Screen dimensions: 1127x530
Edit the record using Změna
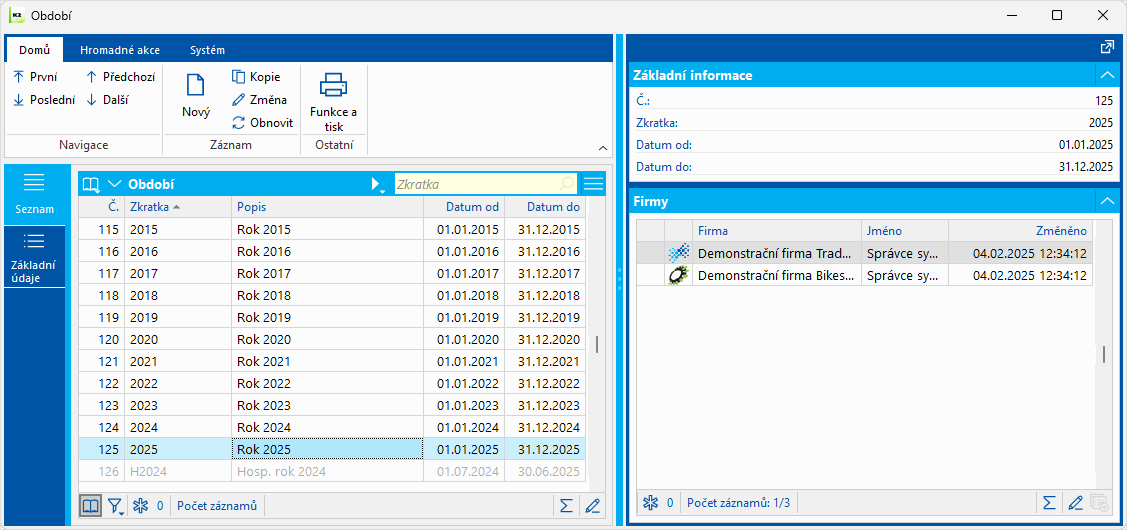(x=259, y=100)
